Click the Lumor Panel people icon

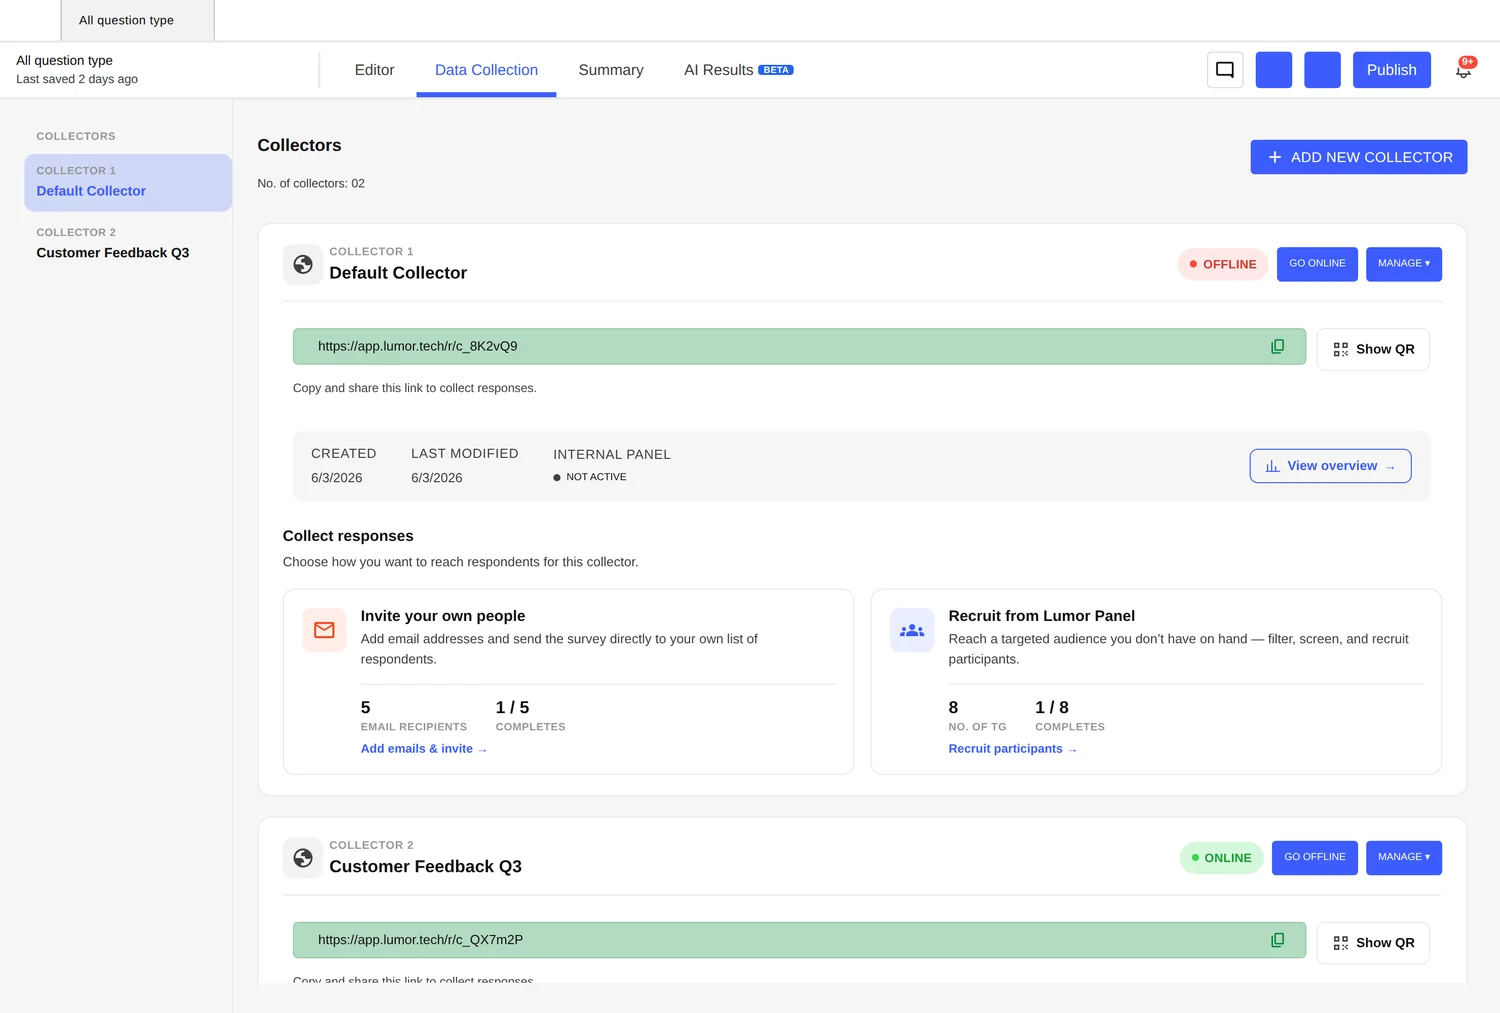[912, 630]
